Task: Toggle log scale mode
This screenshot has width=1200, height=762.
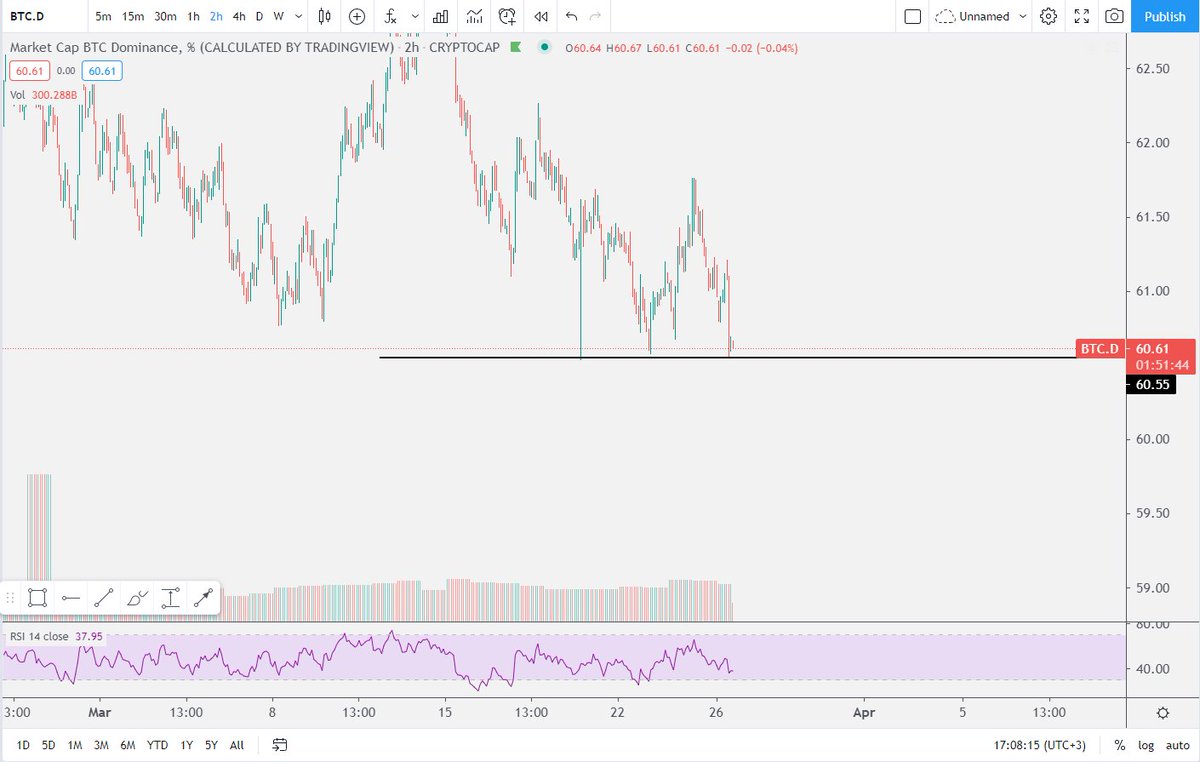Action: coord(1145,745)
